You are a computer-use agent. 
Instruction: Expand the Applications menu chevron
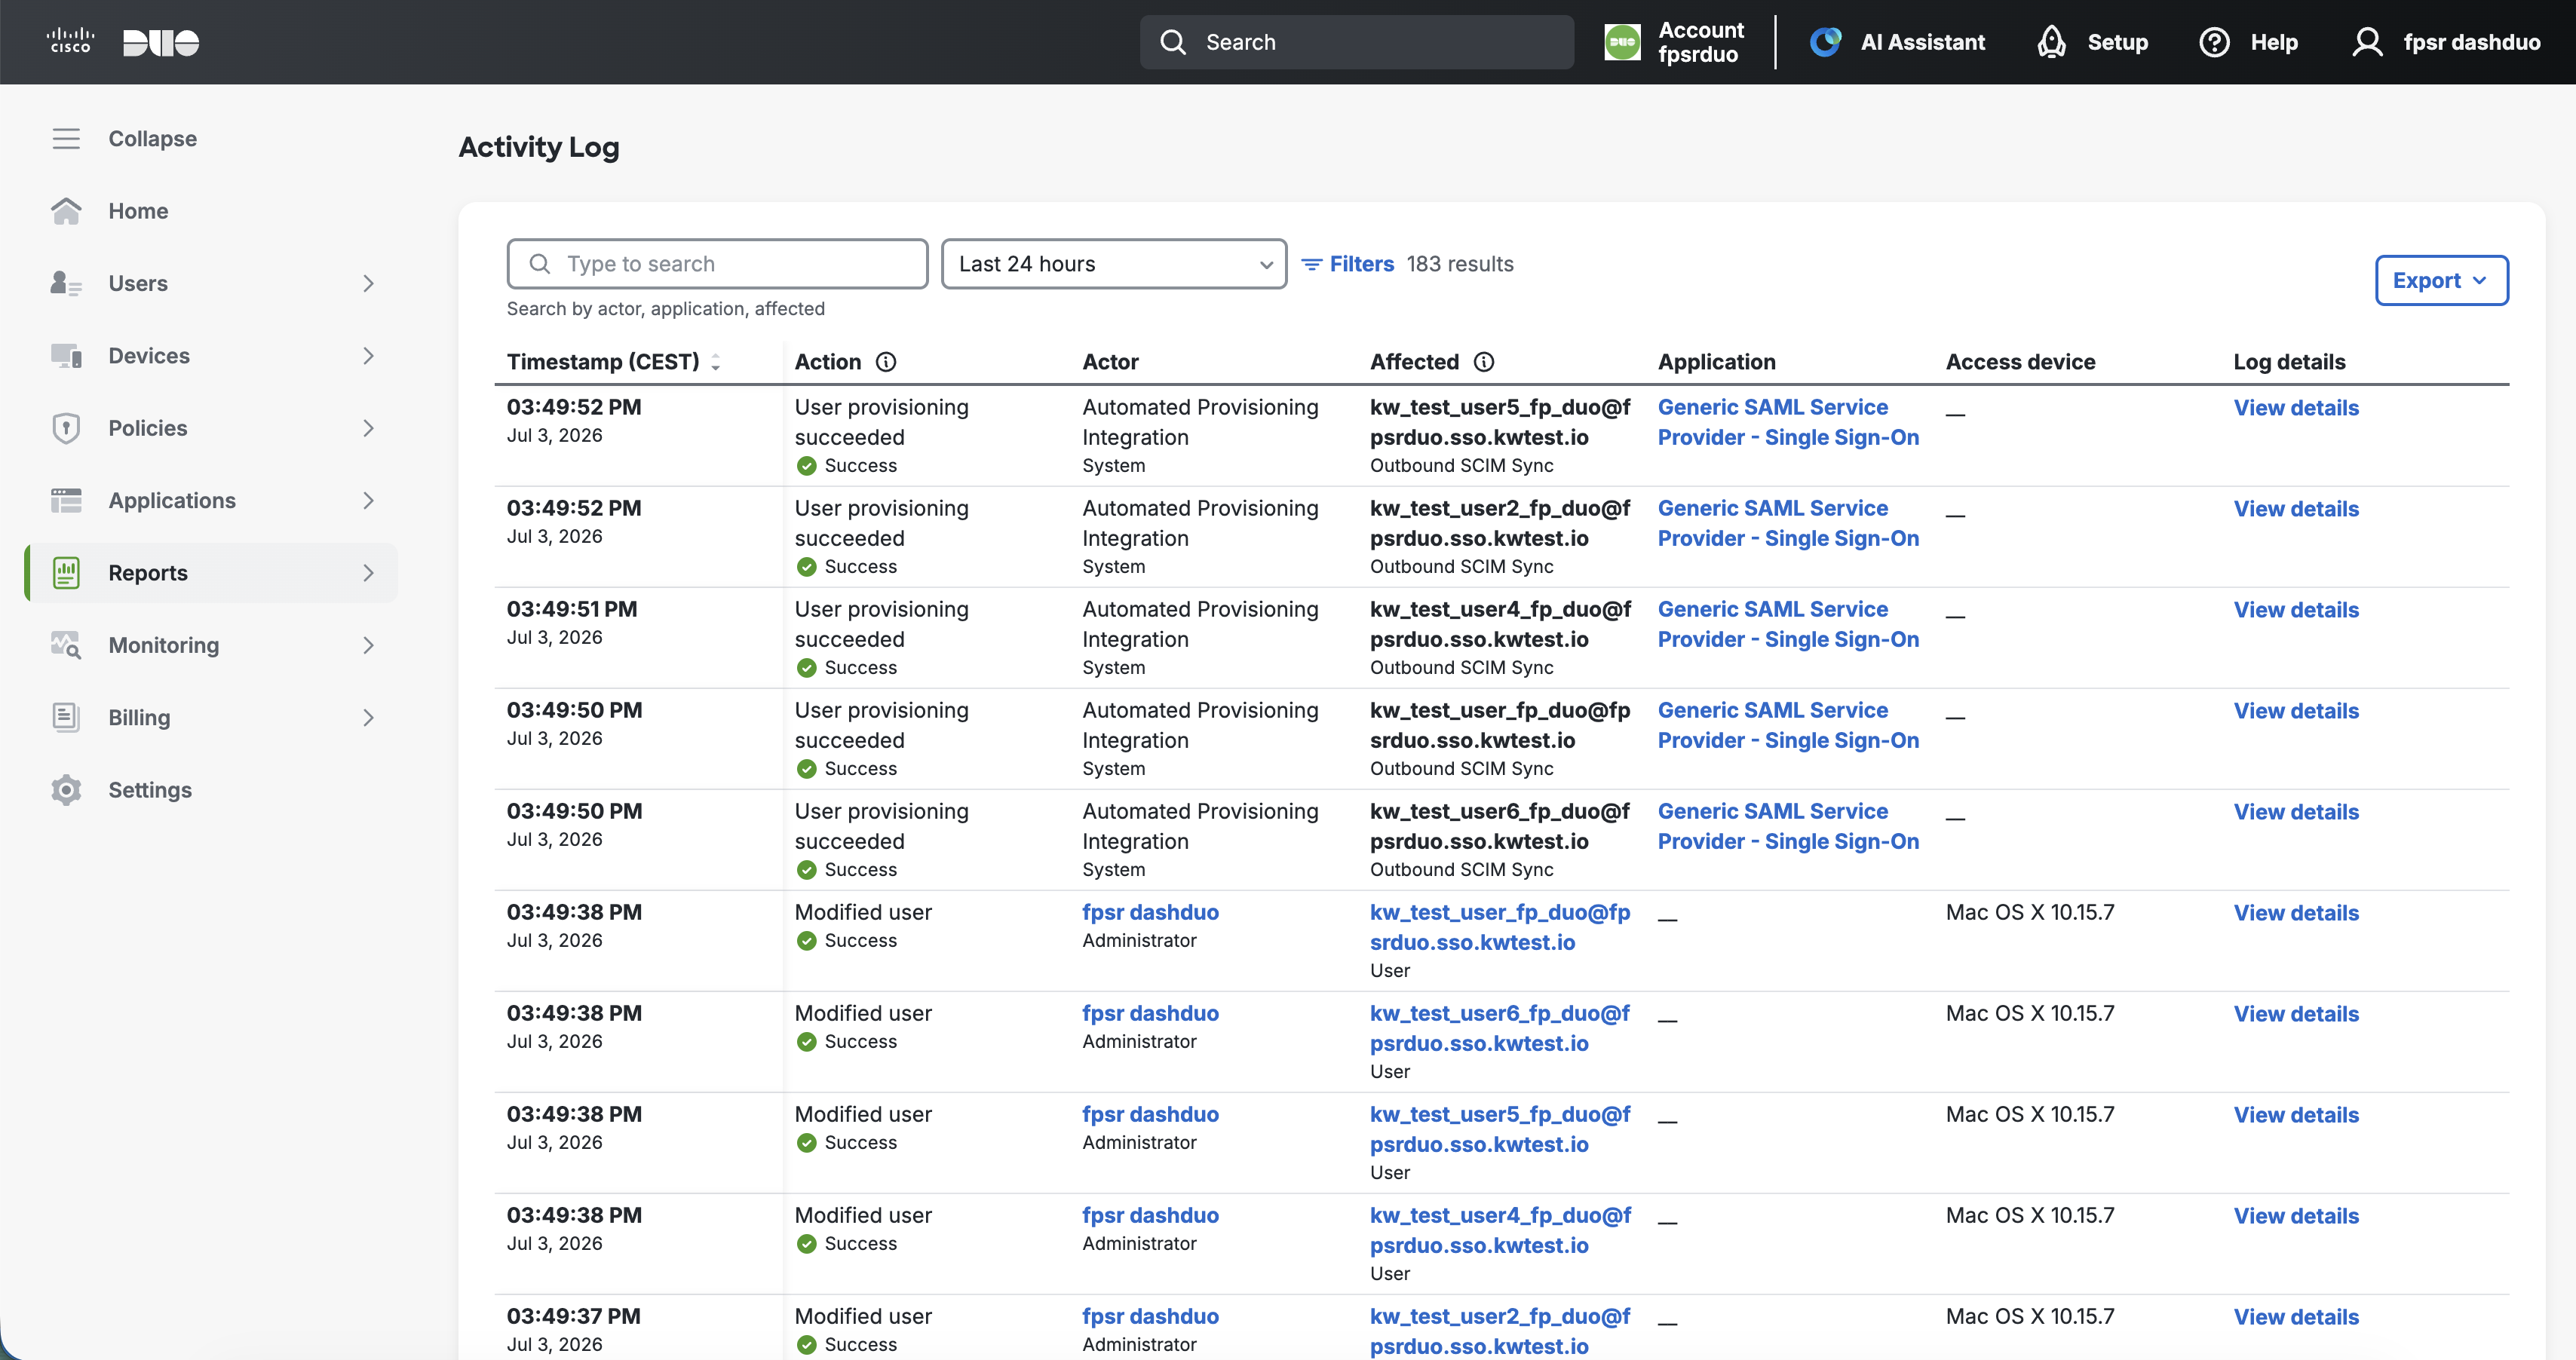(368, 500)
